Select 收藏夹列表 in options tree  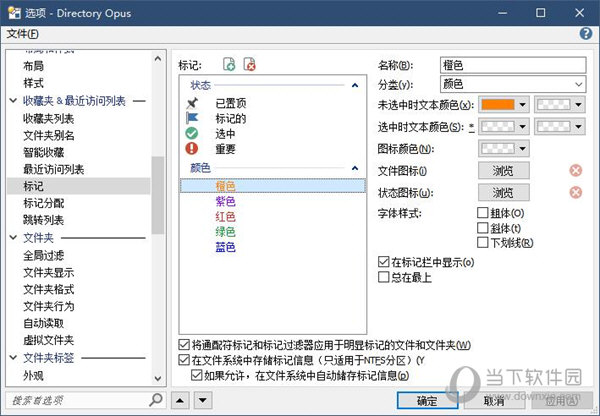pos(48,119)
